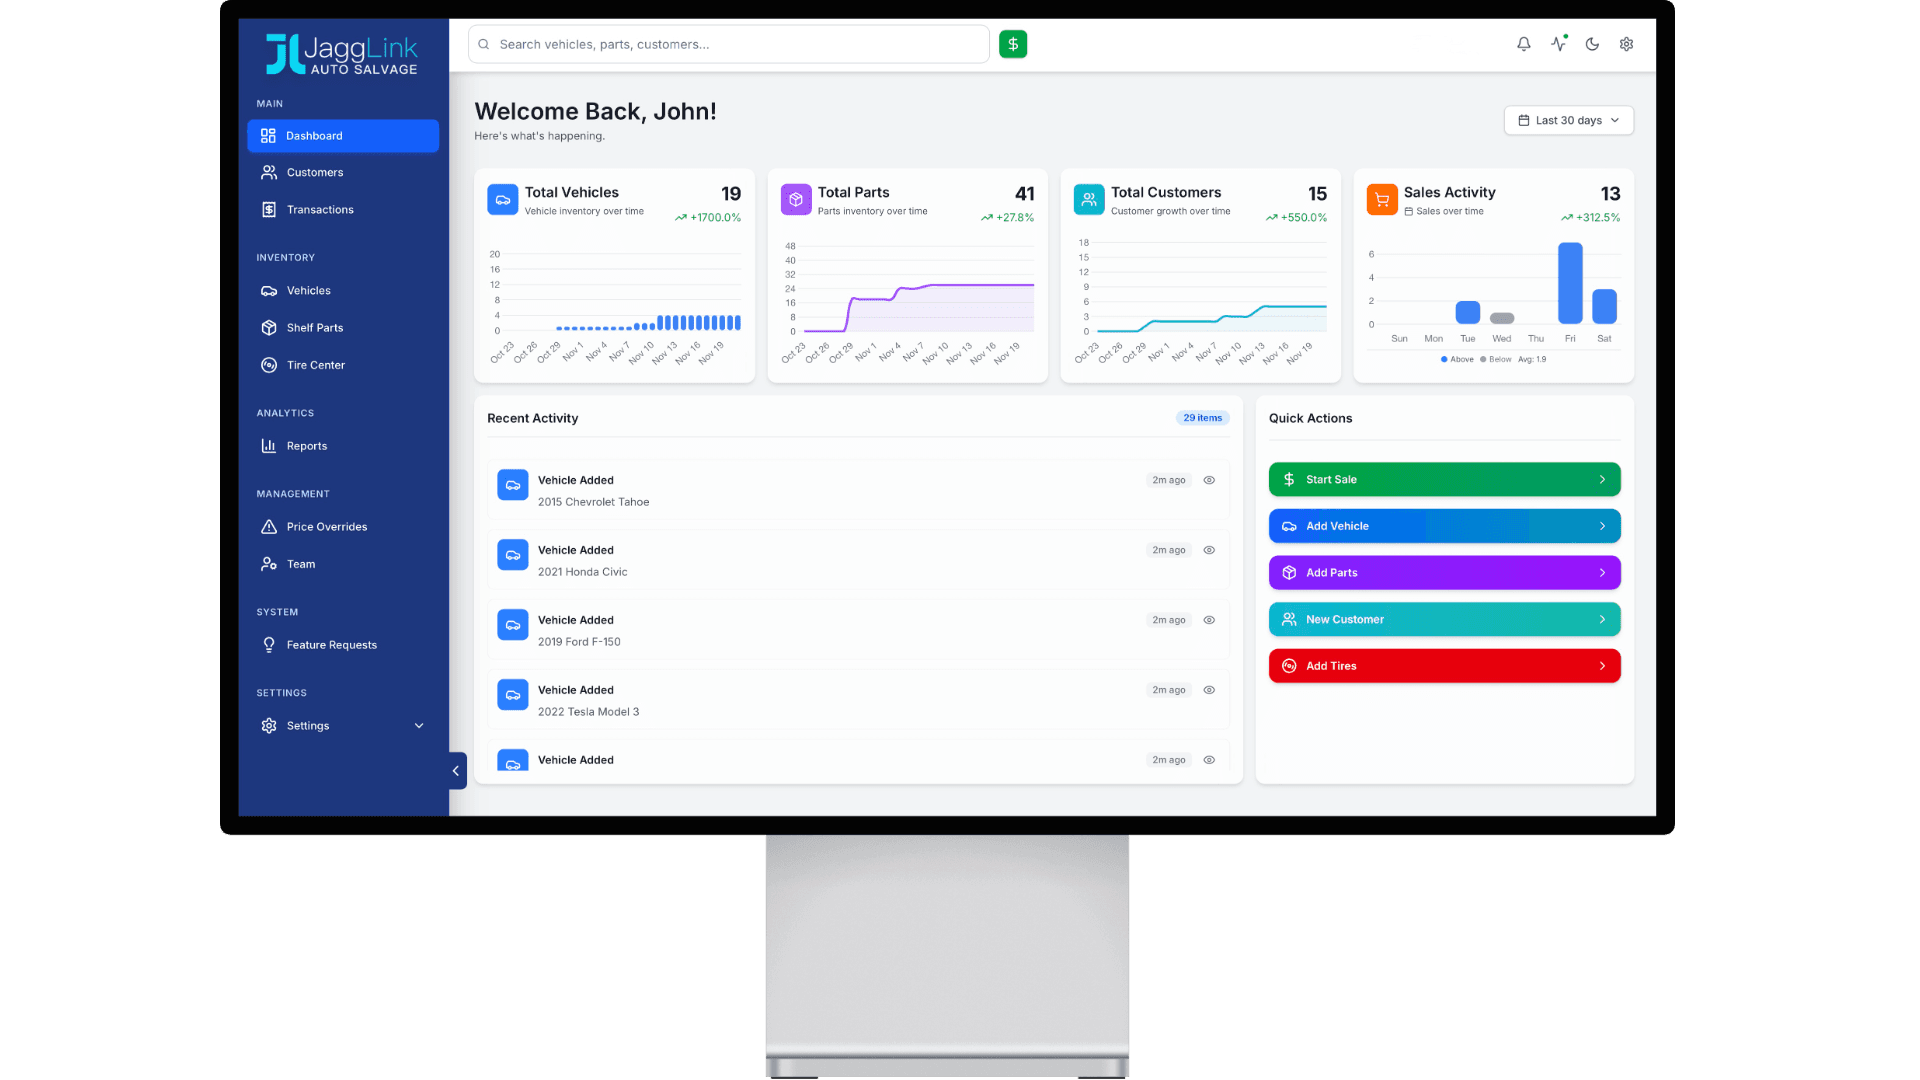The height and width of the screenshot is (1080, 1920).
Task: Click the gear icon in top bar
Action: coord(1626,44)
